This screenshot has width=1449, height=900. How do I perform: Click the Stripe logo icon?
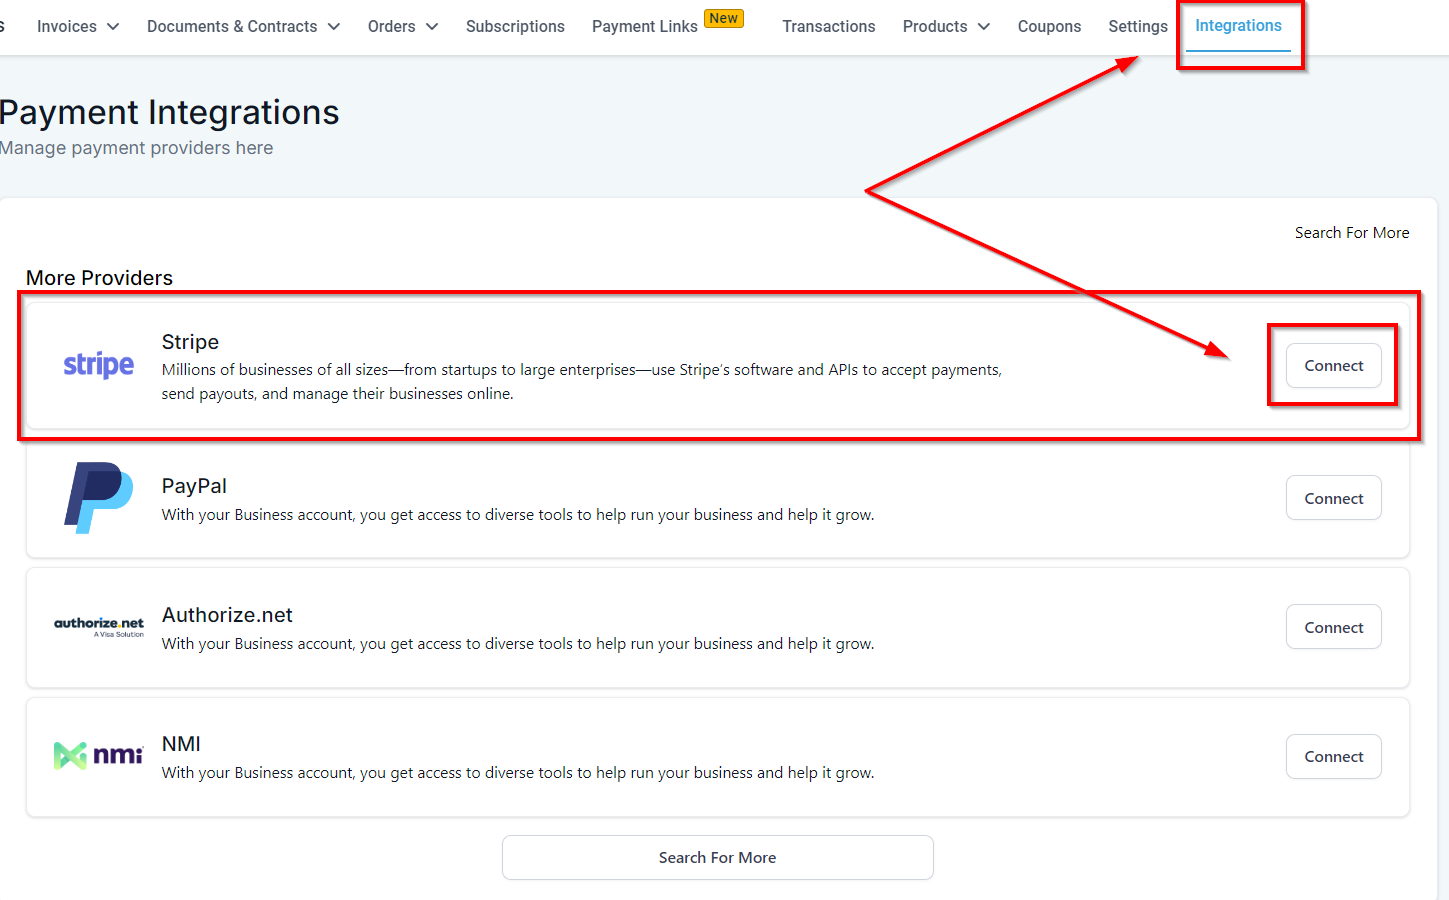pyautogui.click(x=99, y=365)
